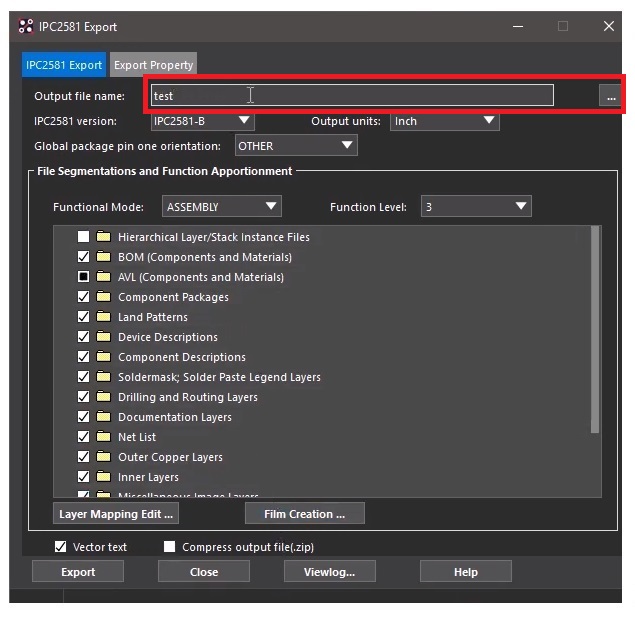Select the Land Patterns row label
This screenshot has width=635, height=624.
coord(153,317)
